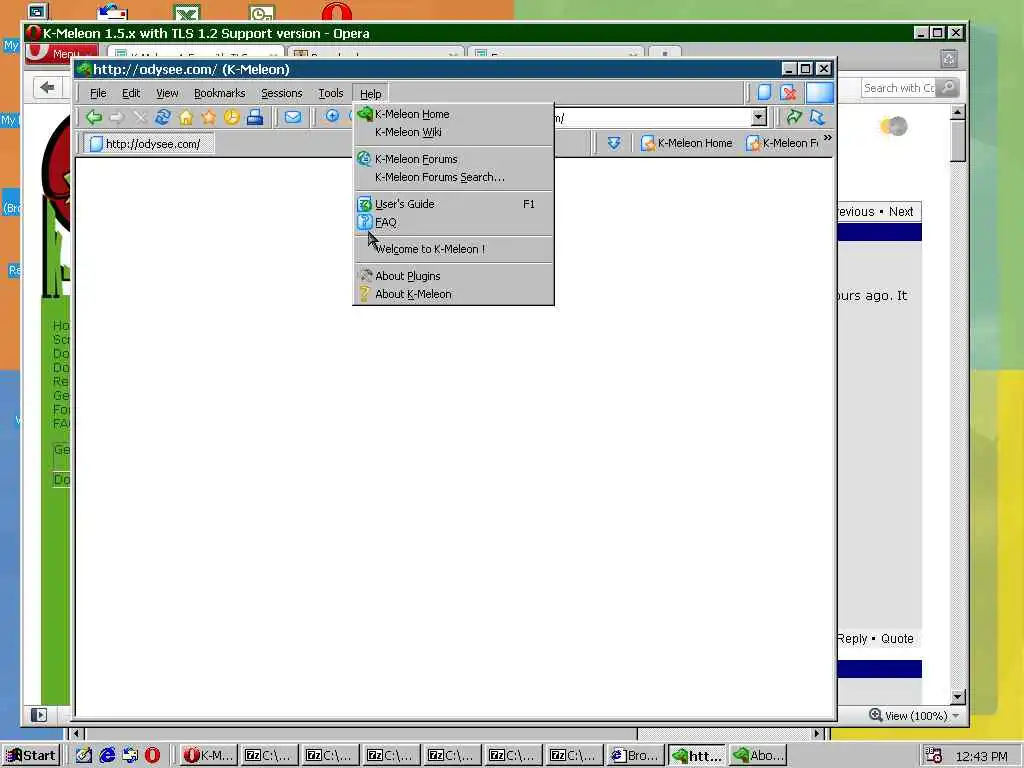Select Welcome to K-Meleon ! entry

pyautogui.click(x=454, y=249)
